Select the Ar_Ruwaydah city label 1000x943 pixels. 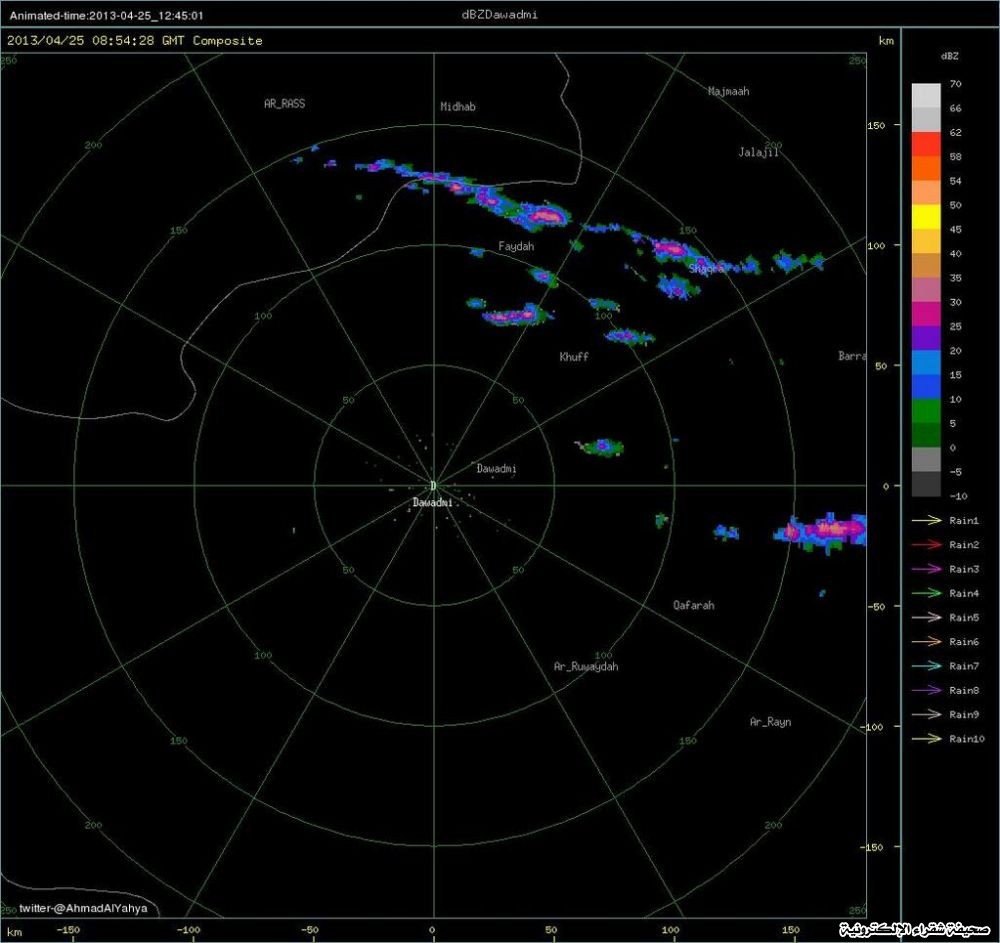[x=586, y=666]
